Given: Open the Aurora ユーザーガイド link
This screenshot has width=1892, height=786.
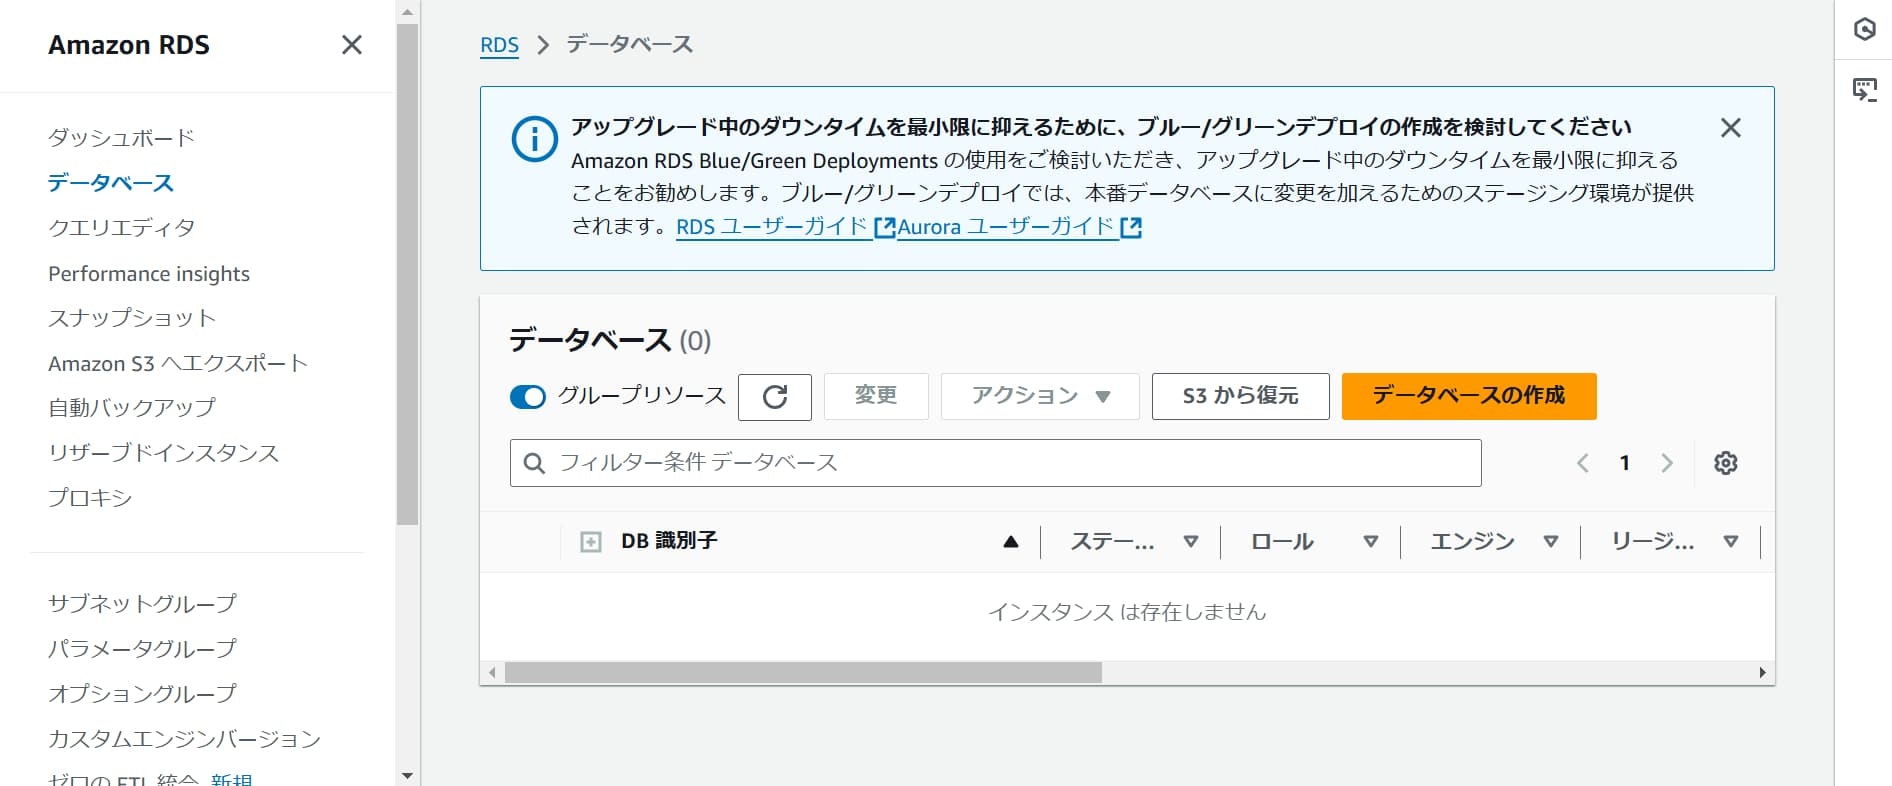Looking at the screenshot, I should (1019, 227).
